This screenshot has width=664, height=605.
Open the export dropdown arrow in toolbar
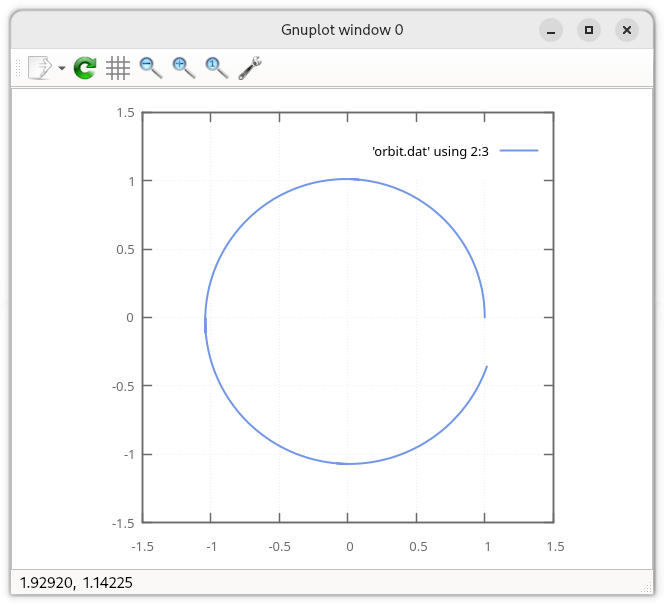[x=62, y=69]
